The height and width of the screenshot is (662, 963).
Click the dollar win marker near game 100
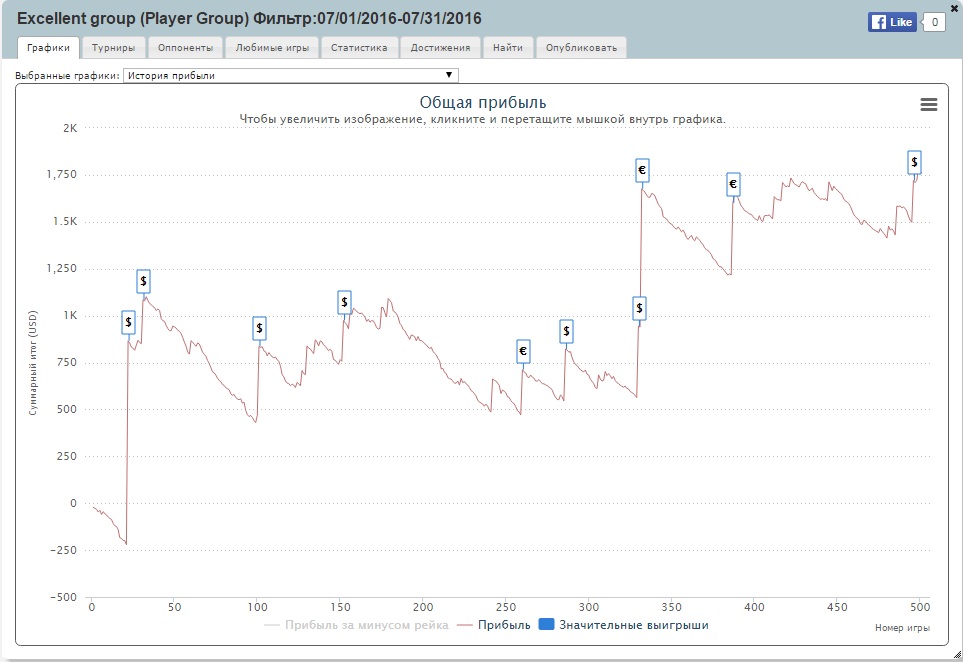259,329
